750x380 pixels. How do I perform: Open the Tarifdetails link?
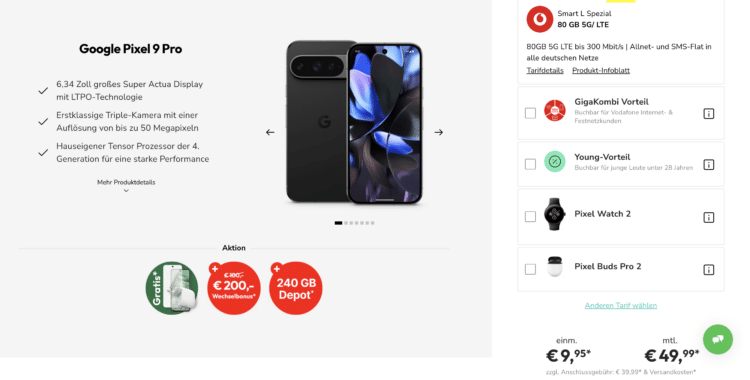545,70
